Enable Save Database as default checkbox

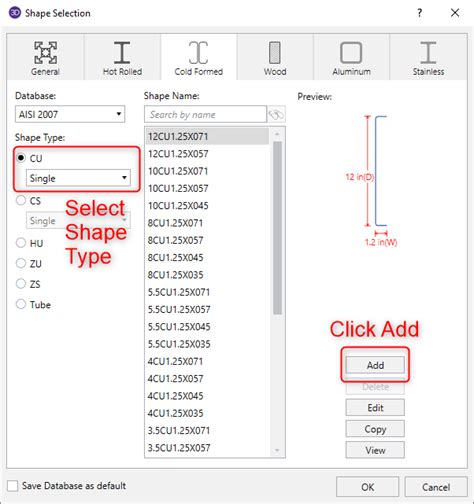[13, 486]
